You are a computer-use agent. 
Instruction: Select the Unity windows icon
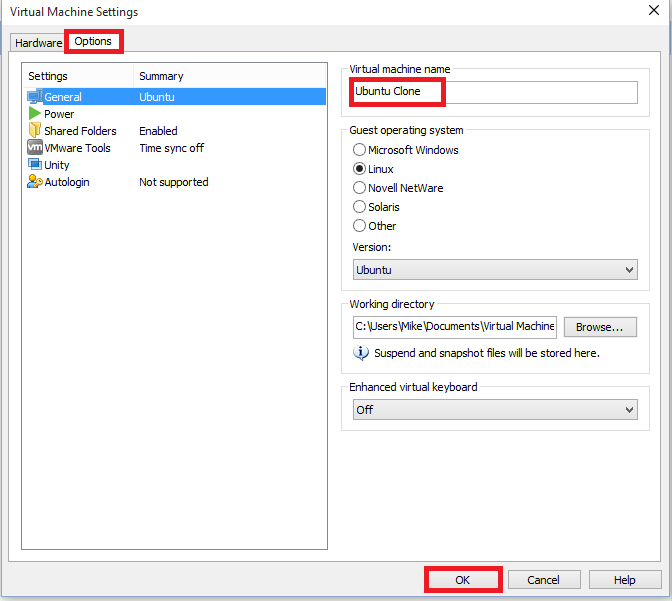point(35,165)
